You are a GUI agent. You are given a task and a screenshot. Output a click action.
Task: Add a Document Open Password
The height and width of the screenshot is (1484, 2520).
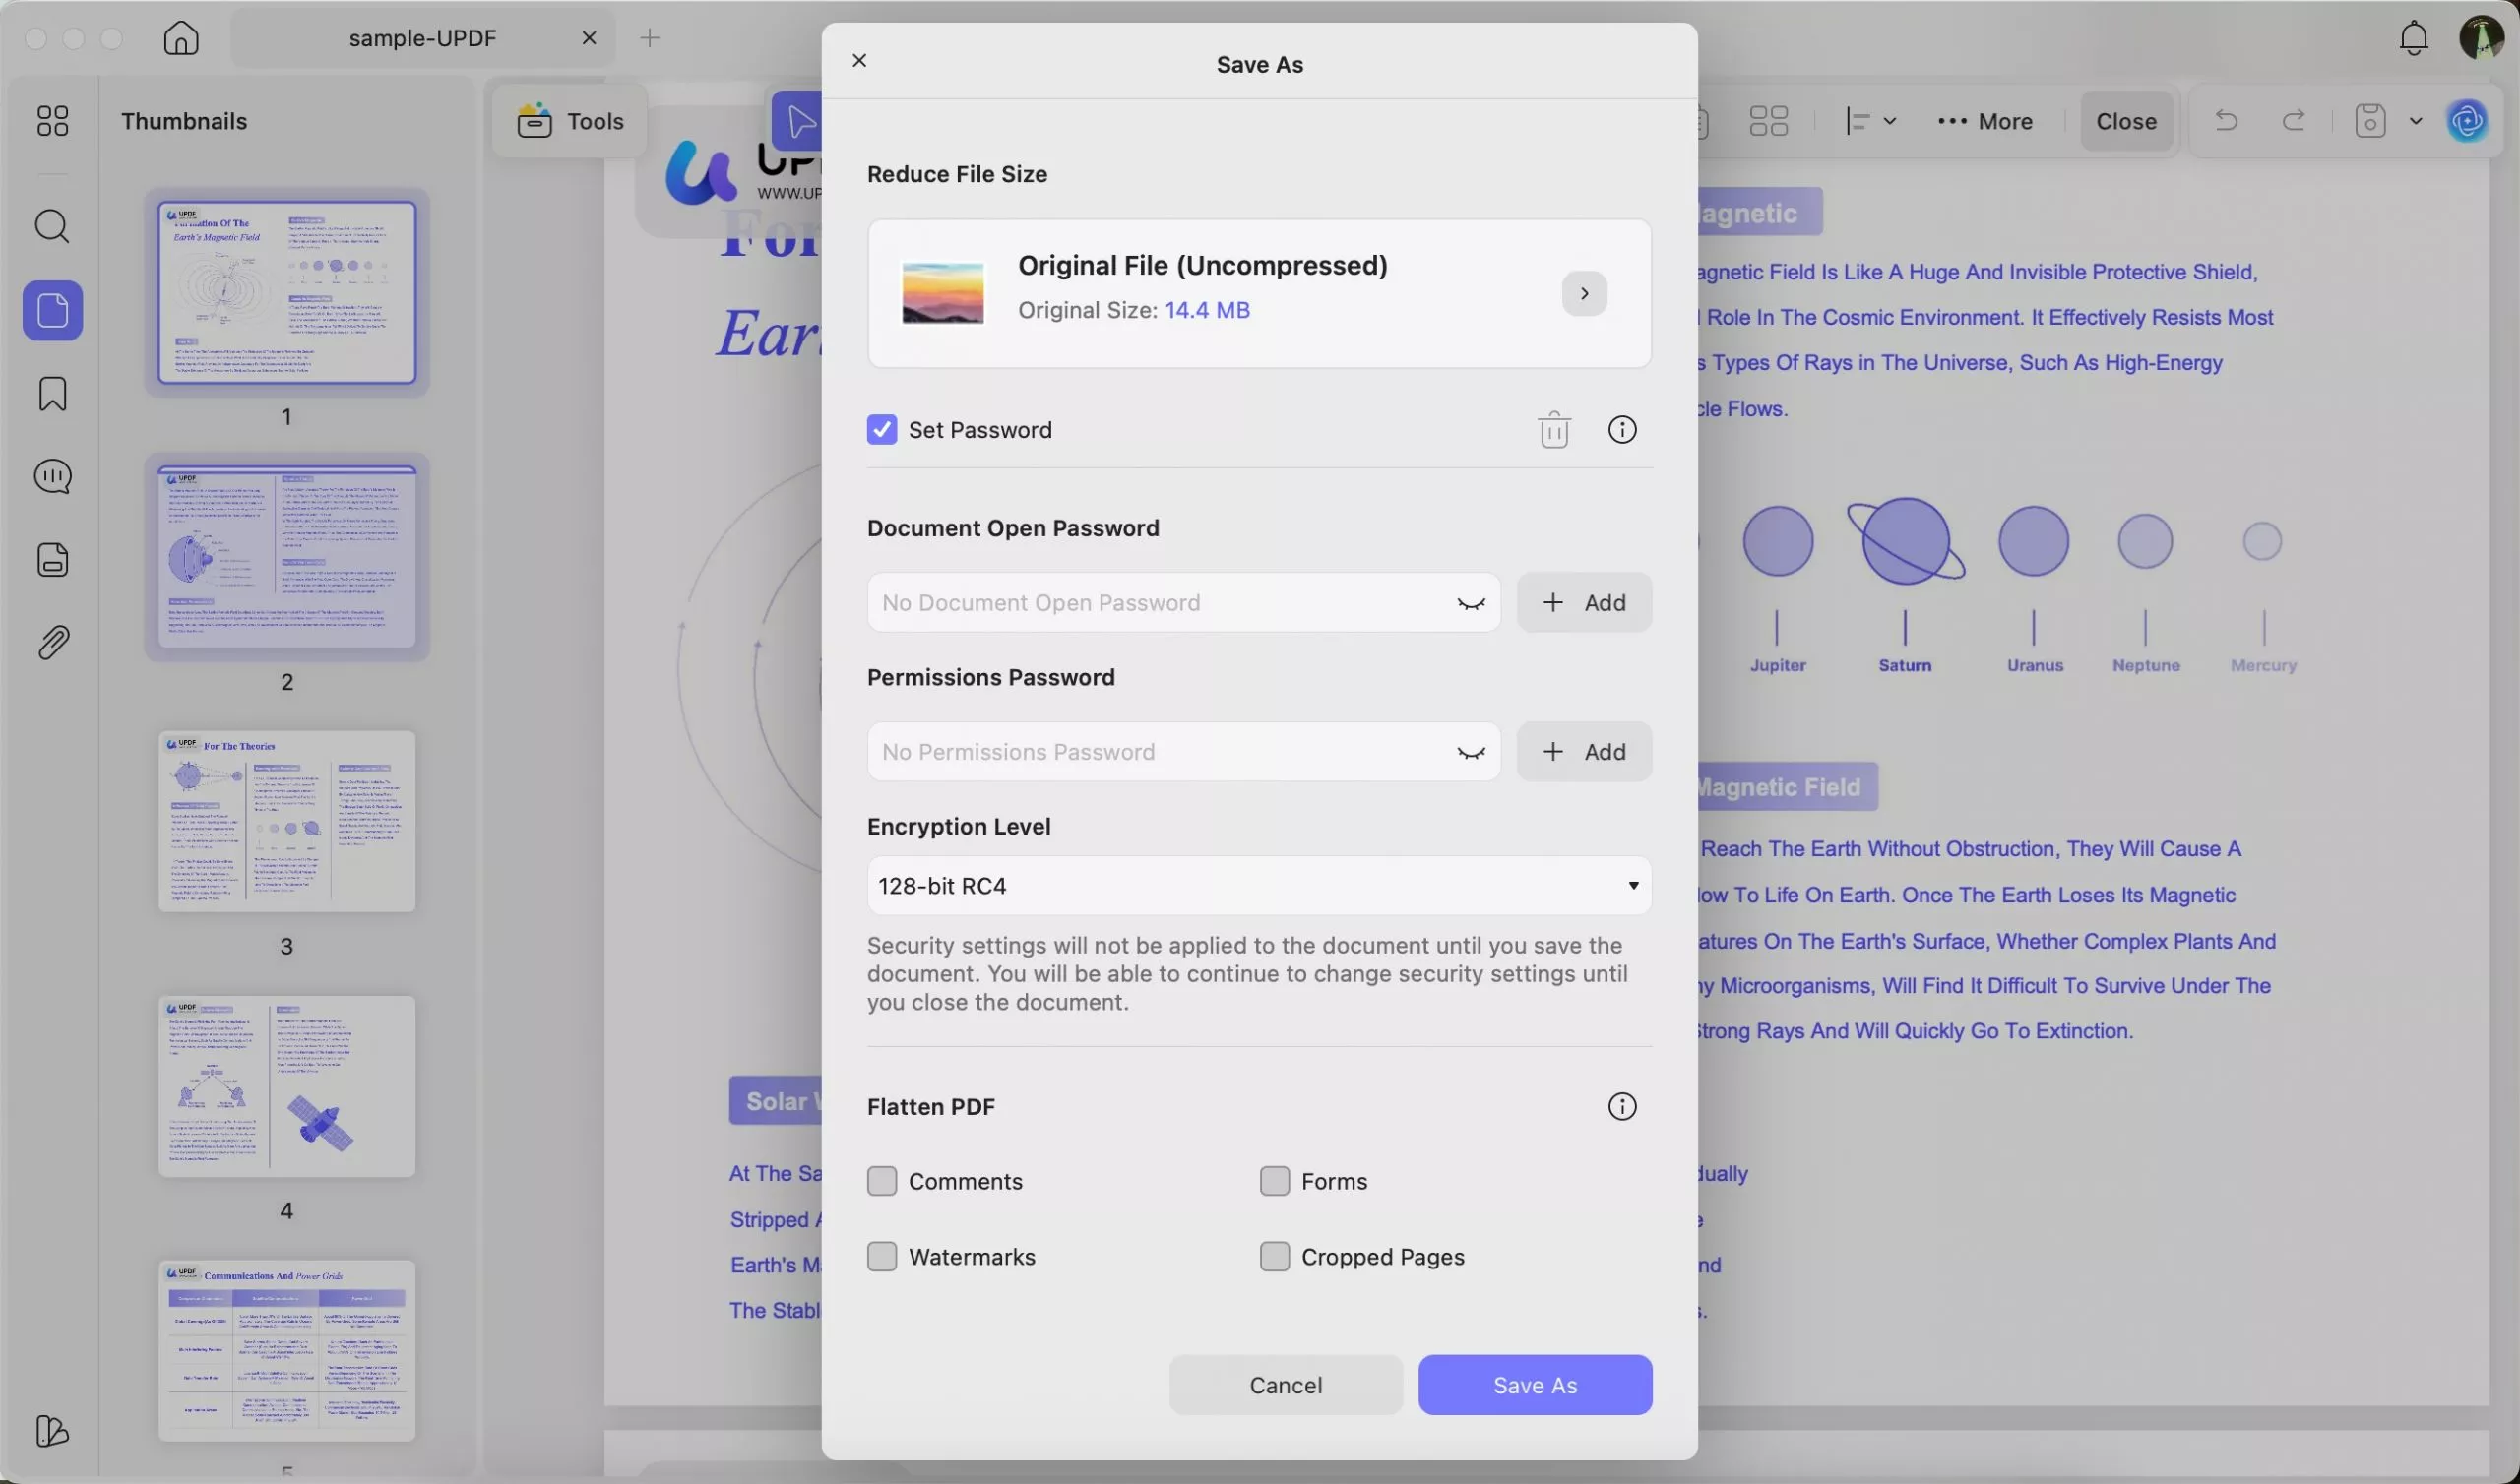(x=1583, y=602)
